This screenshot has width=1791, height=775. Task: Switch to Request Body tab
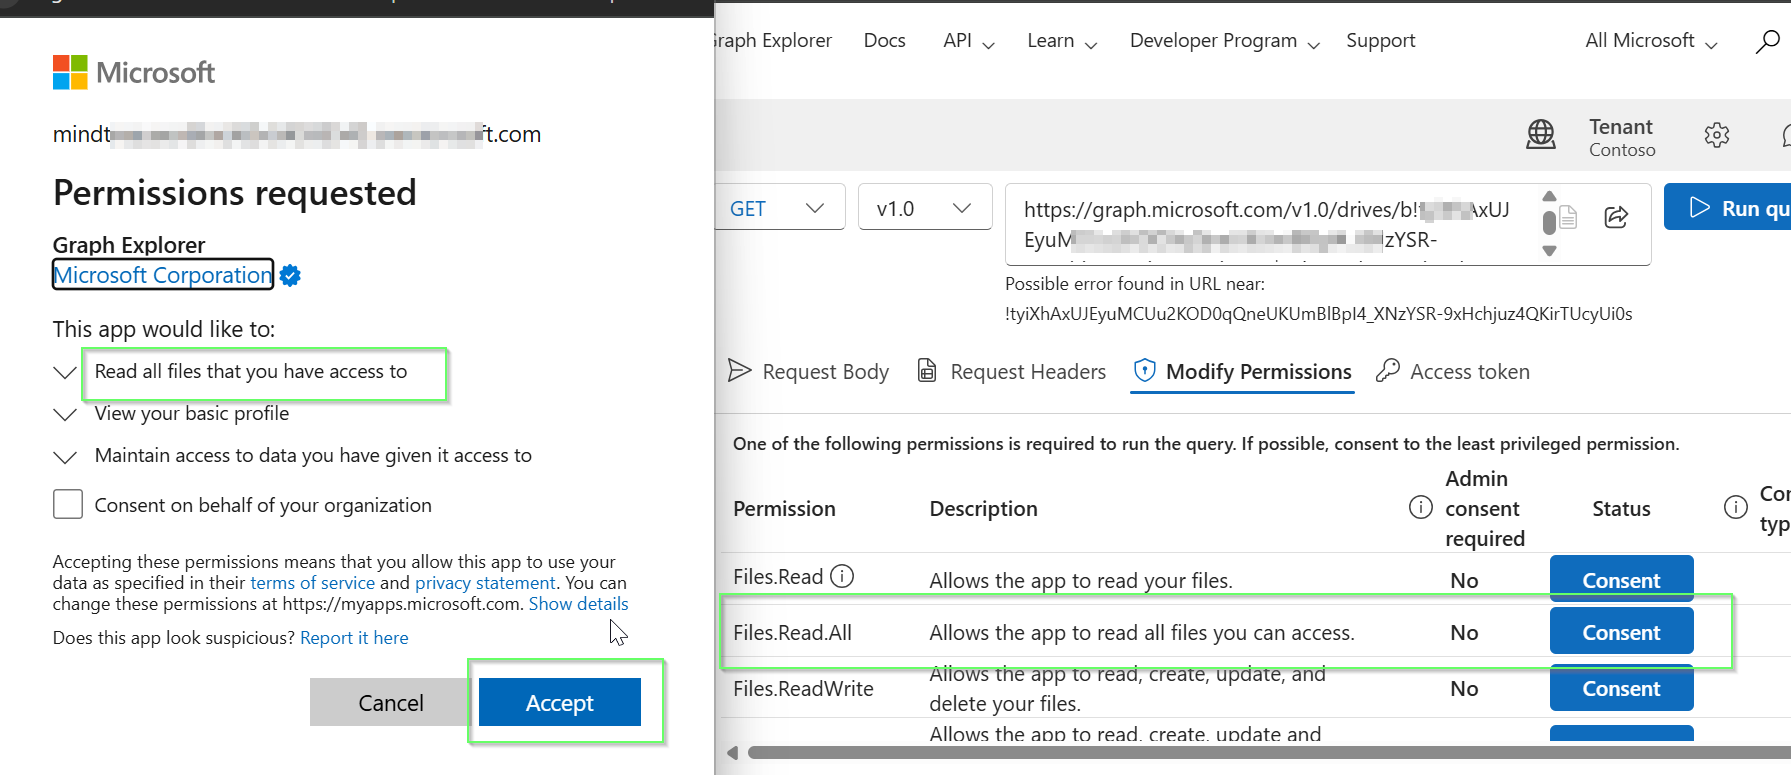point(808,372)
